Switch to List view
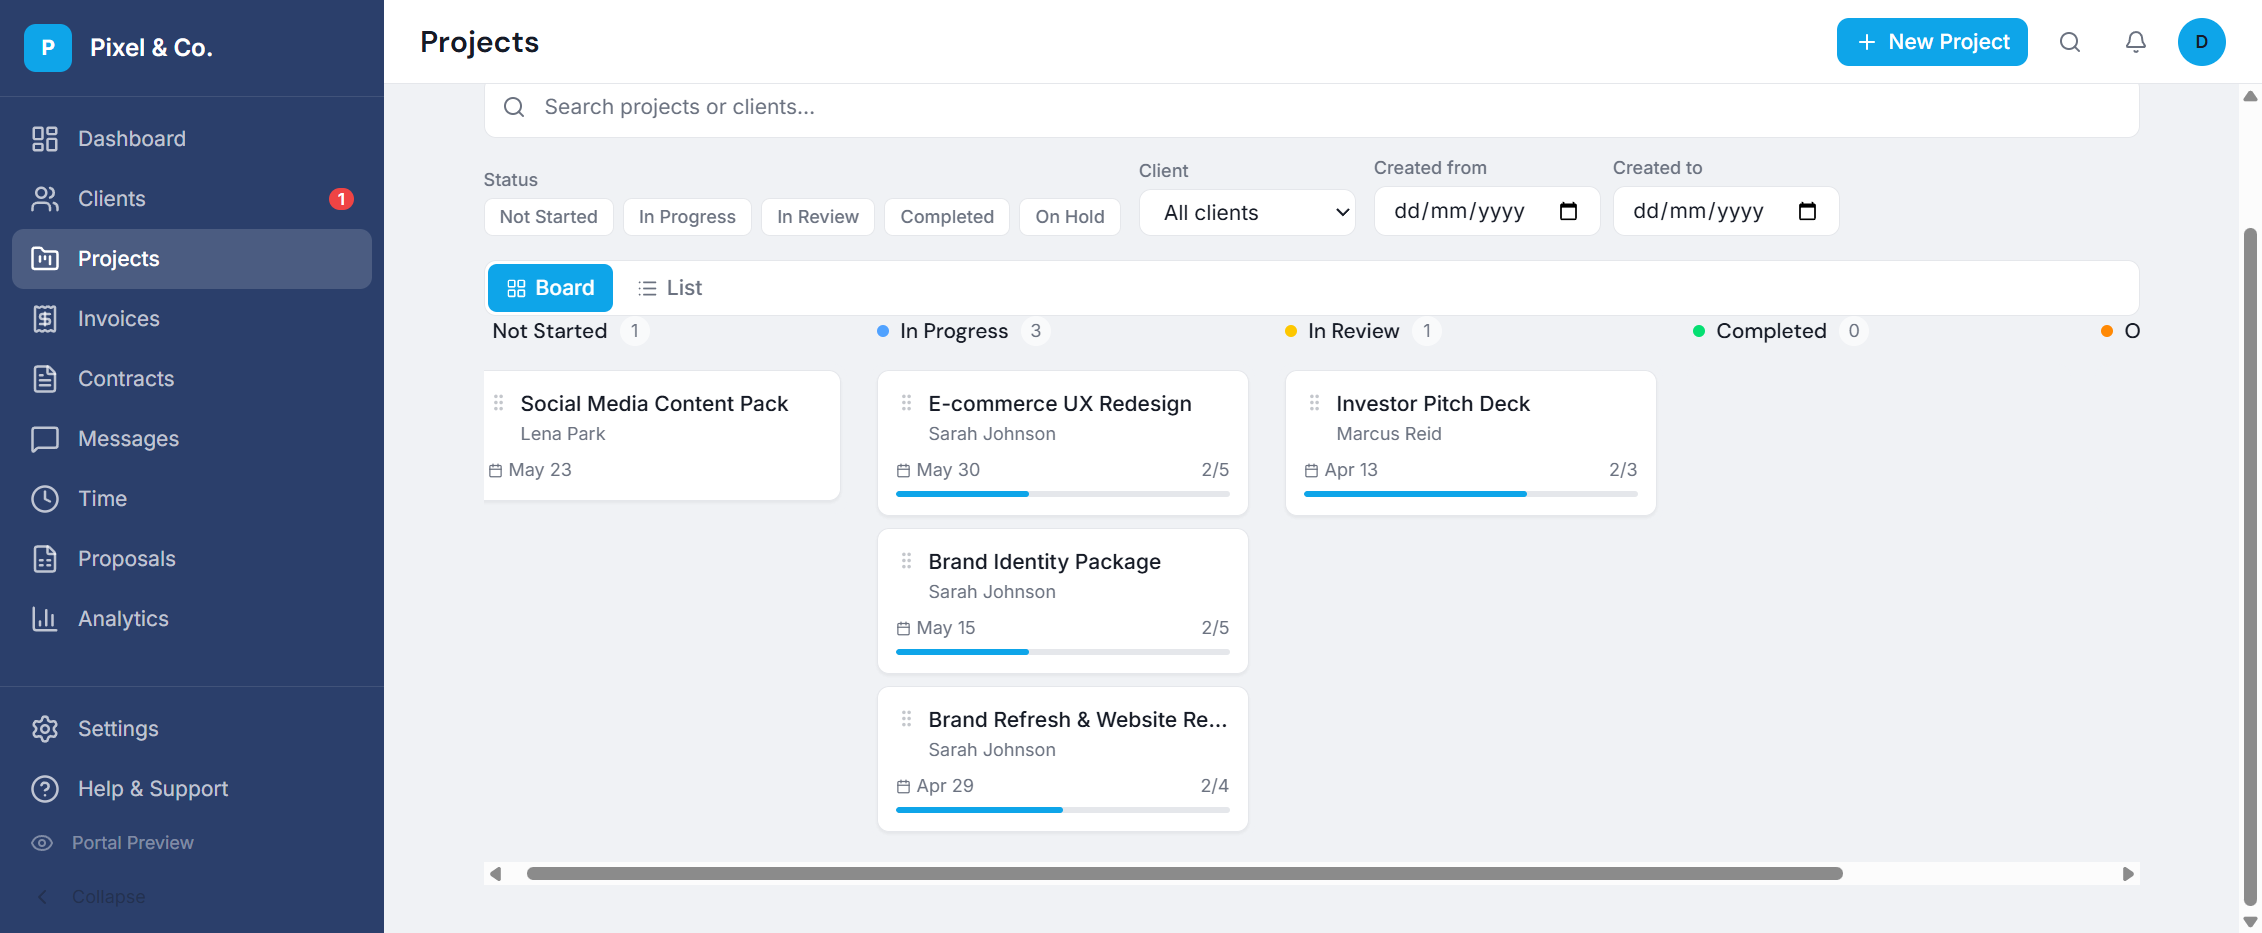The width and height of the screenshot is (2262, 933). coord(670,288)
